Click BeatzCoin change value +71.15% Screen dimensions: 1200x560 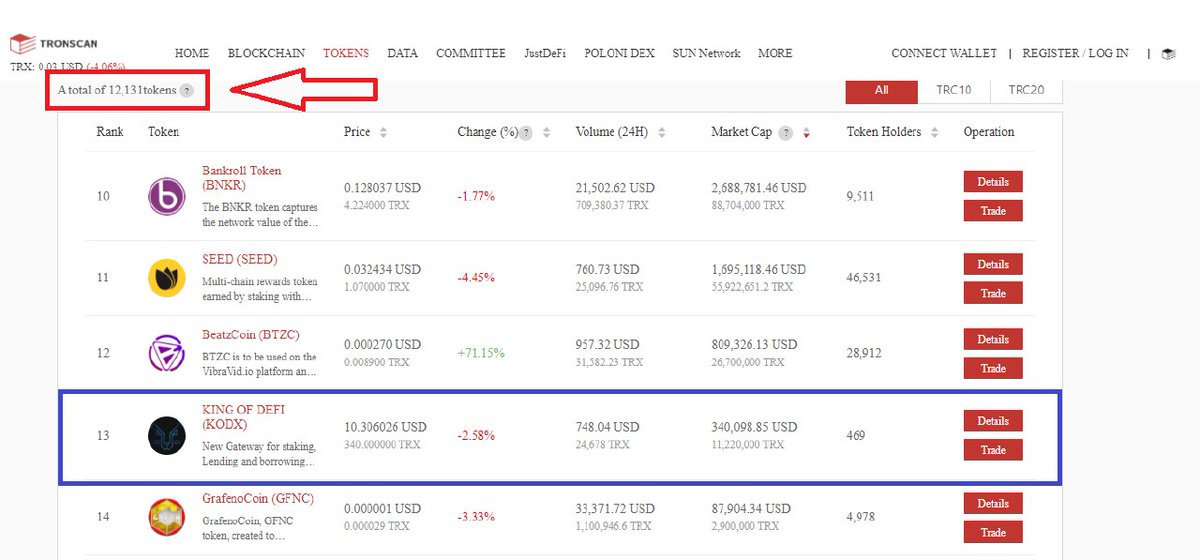481,353
